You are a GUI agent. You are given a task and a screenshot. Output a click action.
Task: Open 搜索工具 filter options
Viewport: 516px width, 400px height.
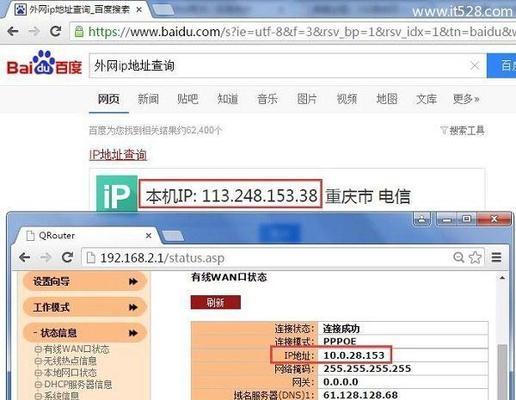click(x=462, y=130)
